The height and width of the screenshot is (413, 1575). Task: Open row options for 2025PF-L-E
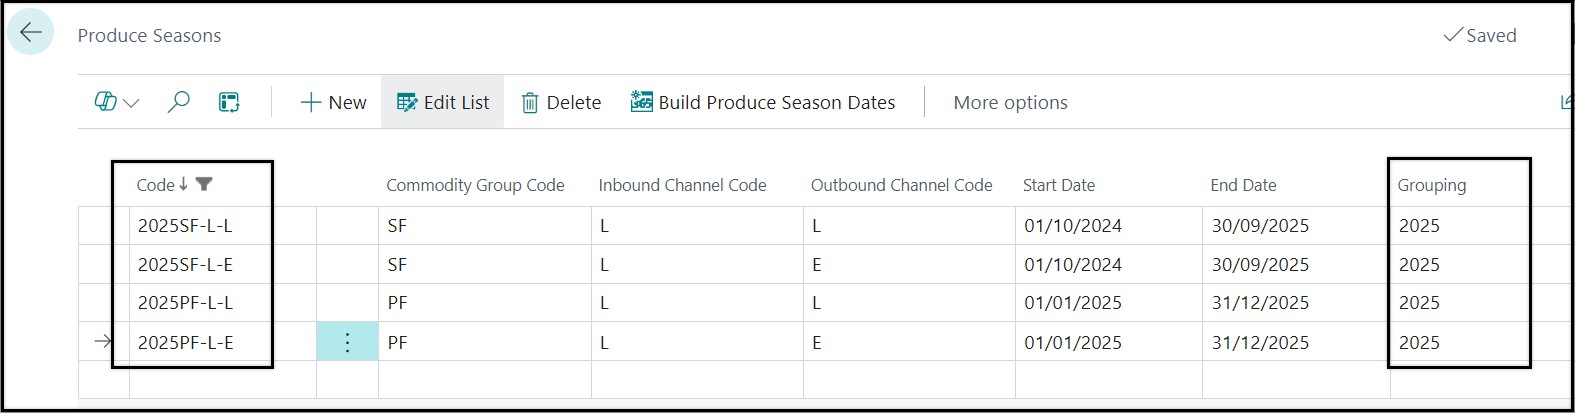[347, 342]
